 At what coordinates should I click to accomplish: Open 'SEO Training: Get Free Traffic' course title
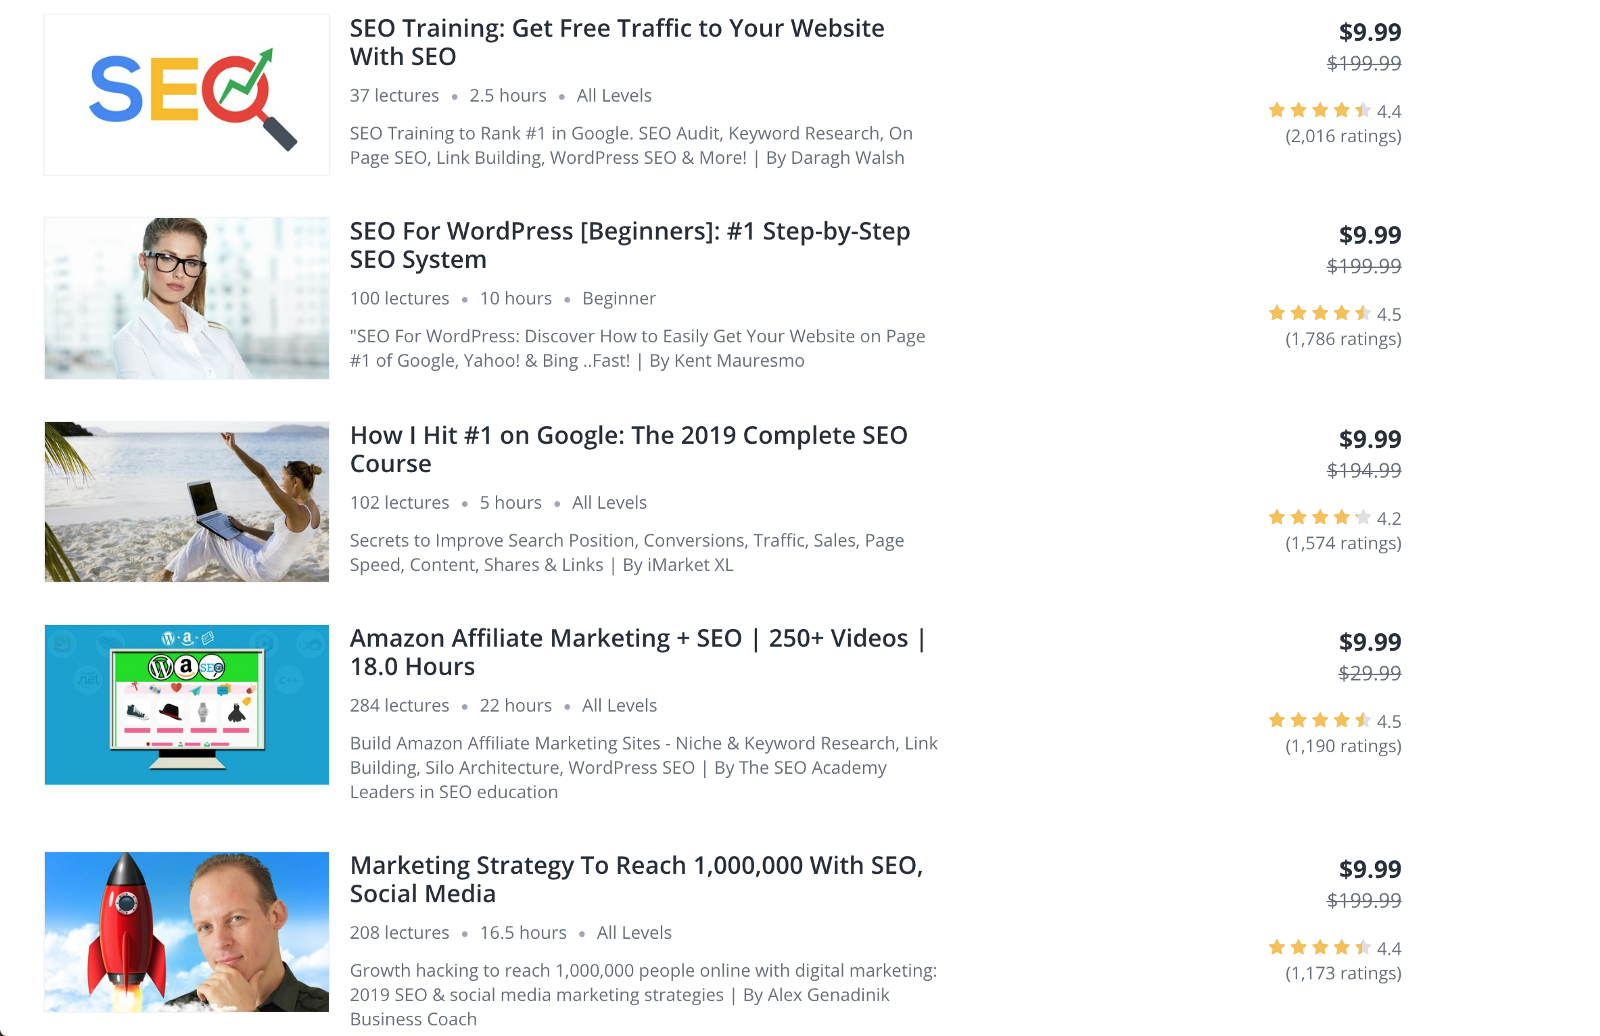(616, 42)
